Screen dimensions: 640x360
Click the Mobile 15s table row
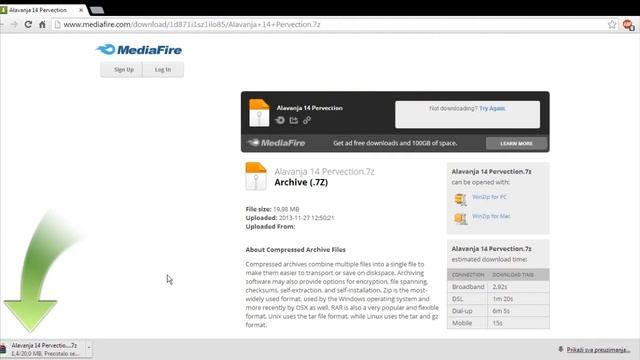point(498,323)
